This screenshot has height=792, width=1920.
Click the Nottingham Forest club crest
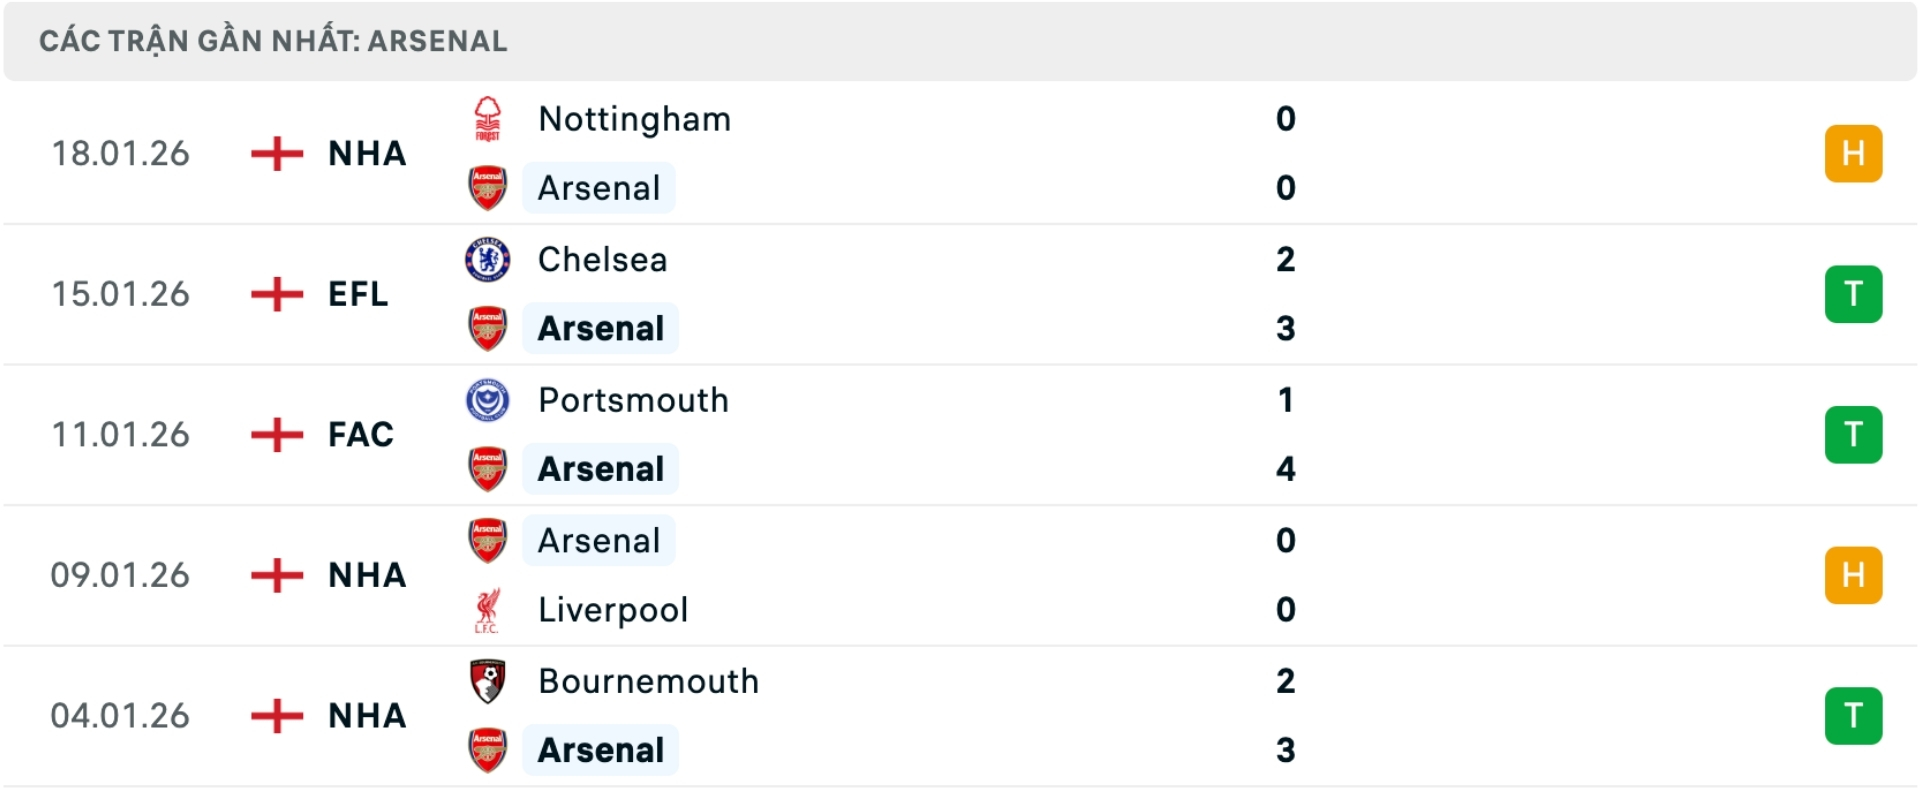(x=488, y=117)
